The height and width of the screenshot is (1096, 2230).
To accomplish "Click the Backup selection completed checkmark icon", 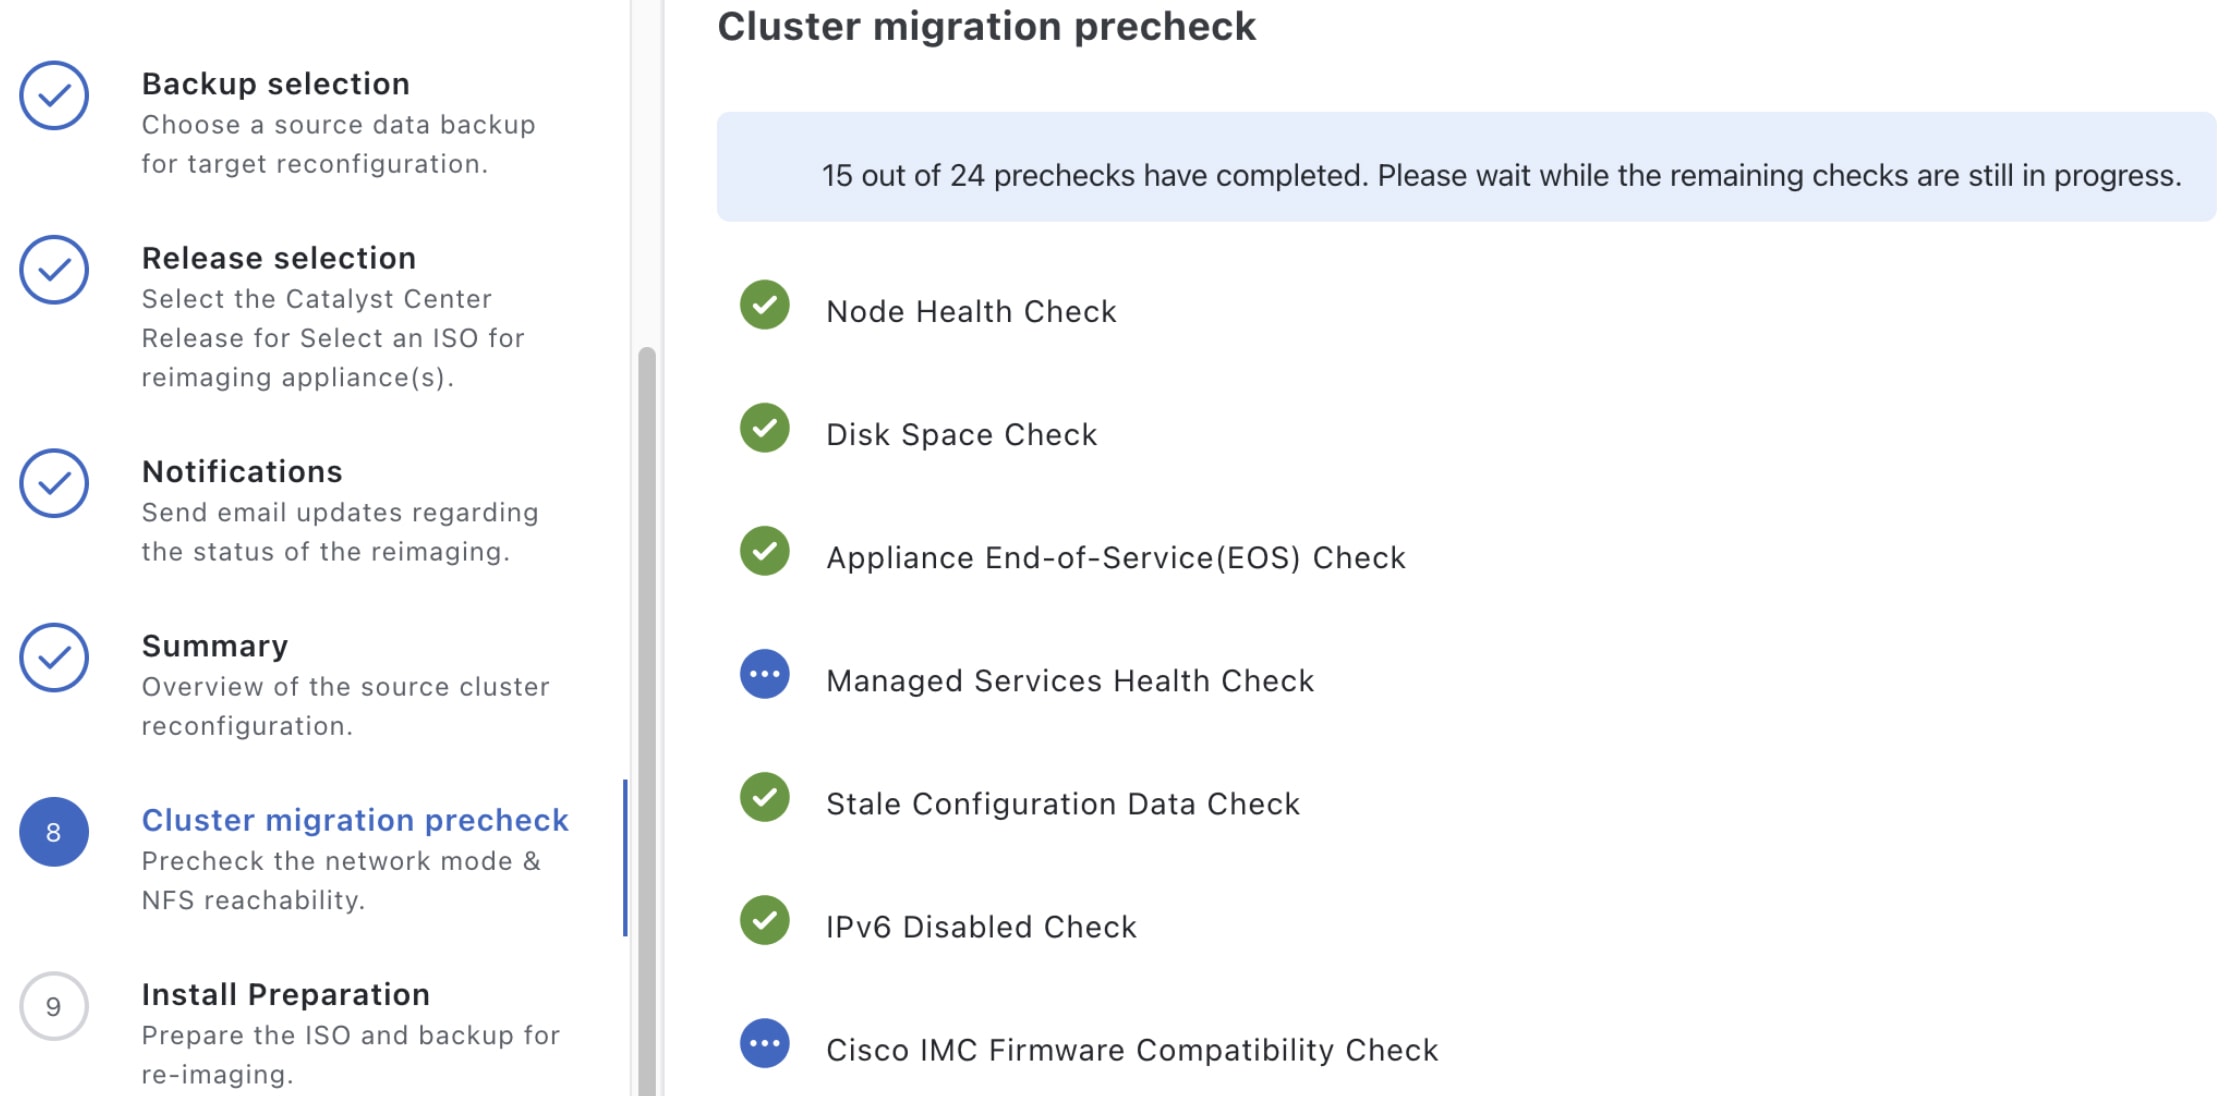I will [54, 96].
